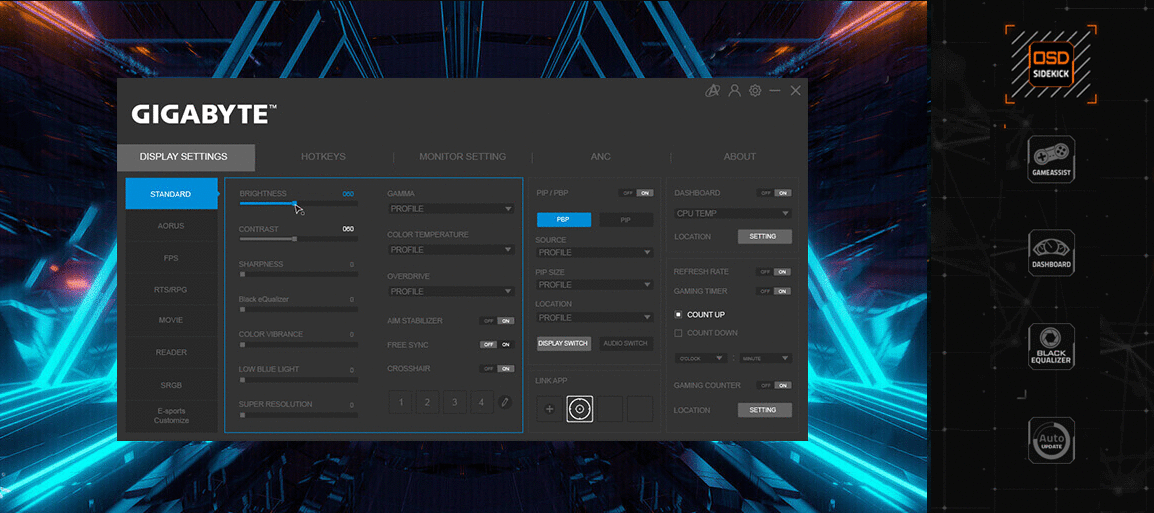Click the AORUS logo icon in title bar
Screen dimensions: 1154x513
click(712, 91)
